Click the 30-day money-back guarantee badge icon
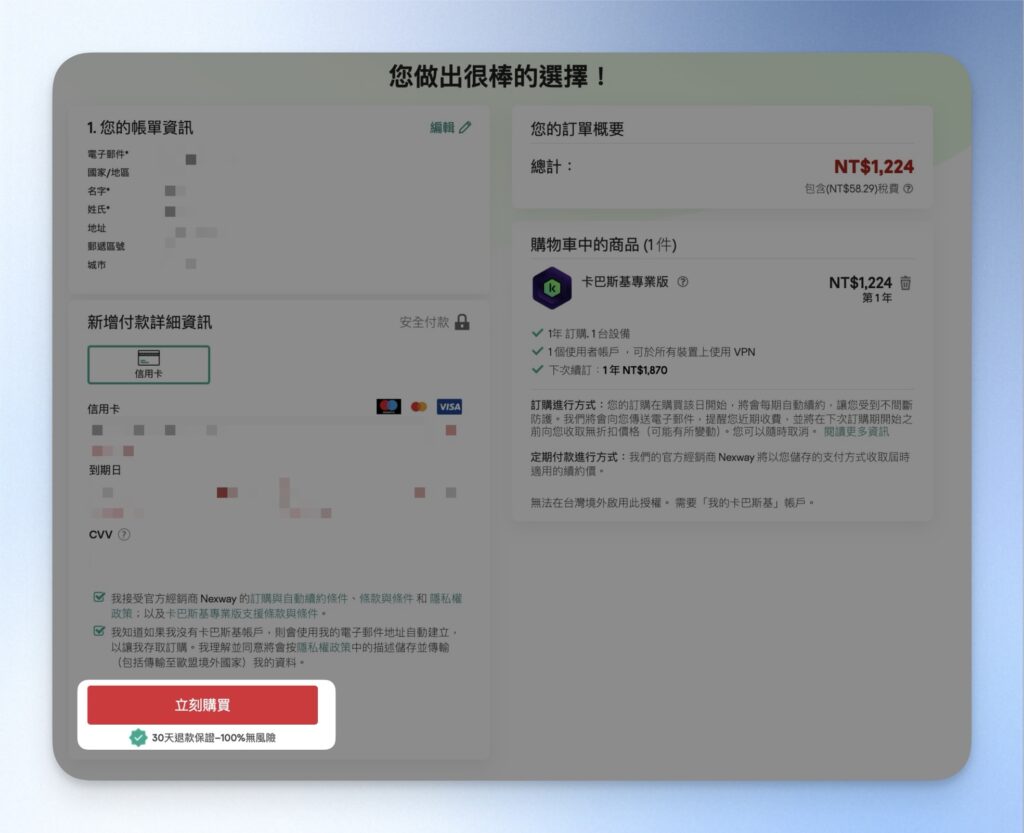This screenshot has height=833, width=1024. click(138, 738)
